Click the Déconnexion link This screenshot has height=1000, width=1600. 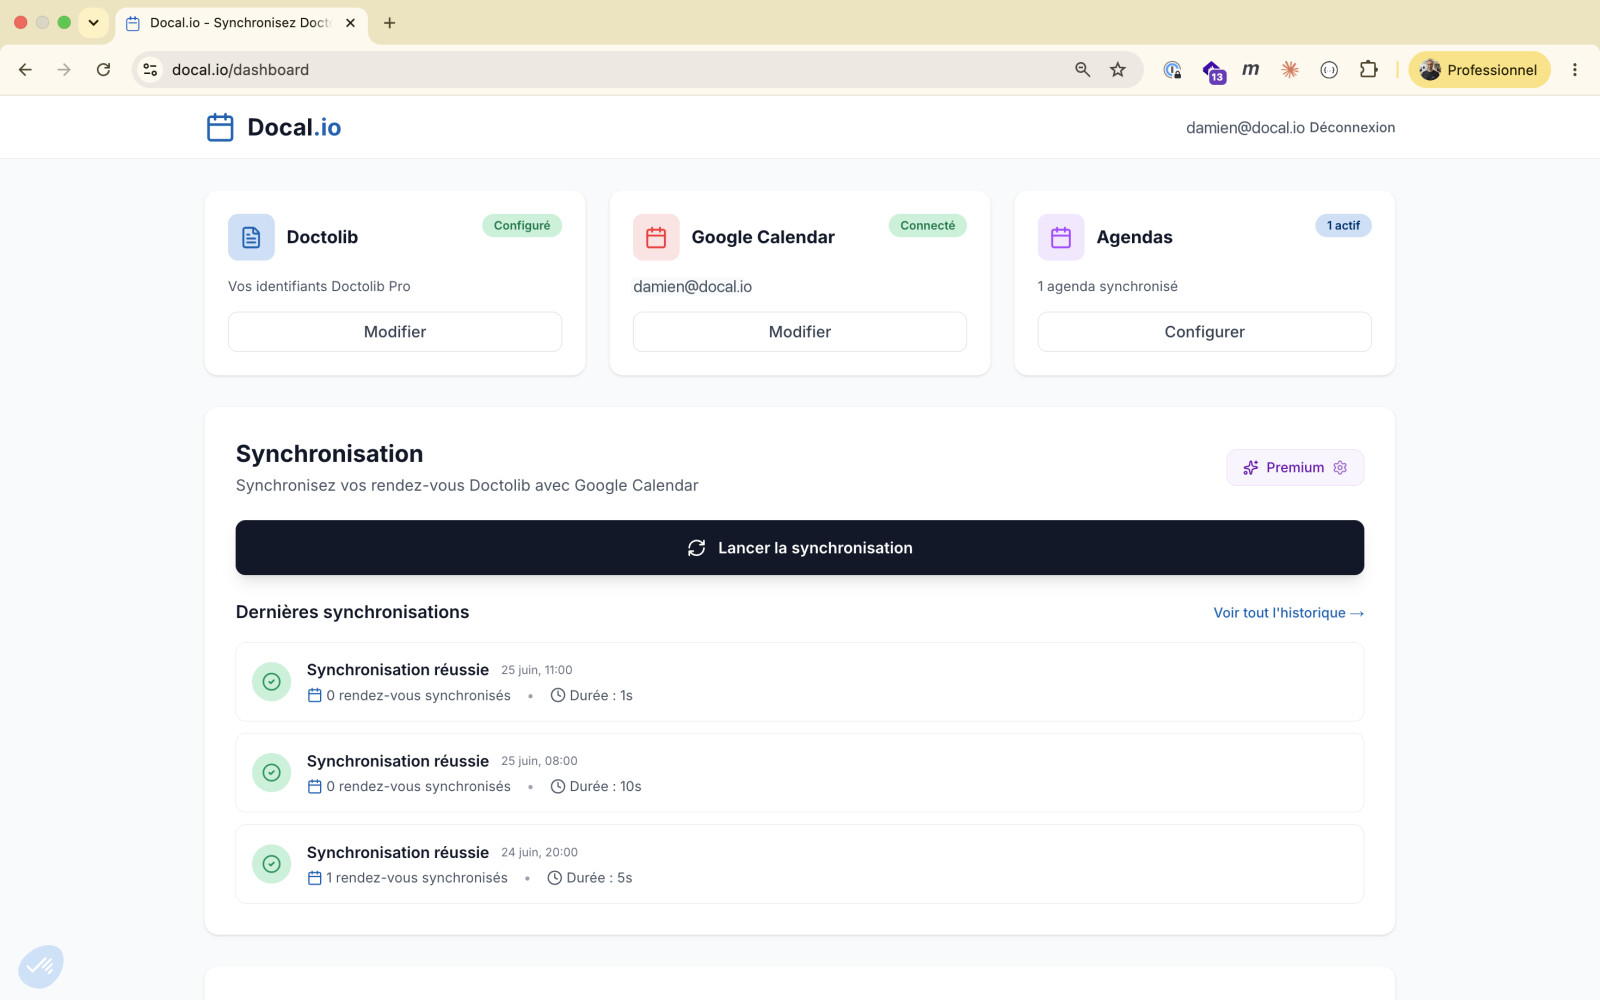click(x=1352, y=127)
